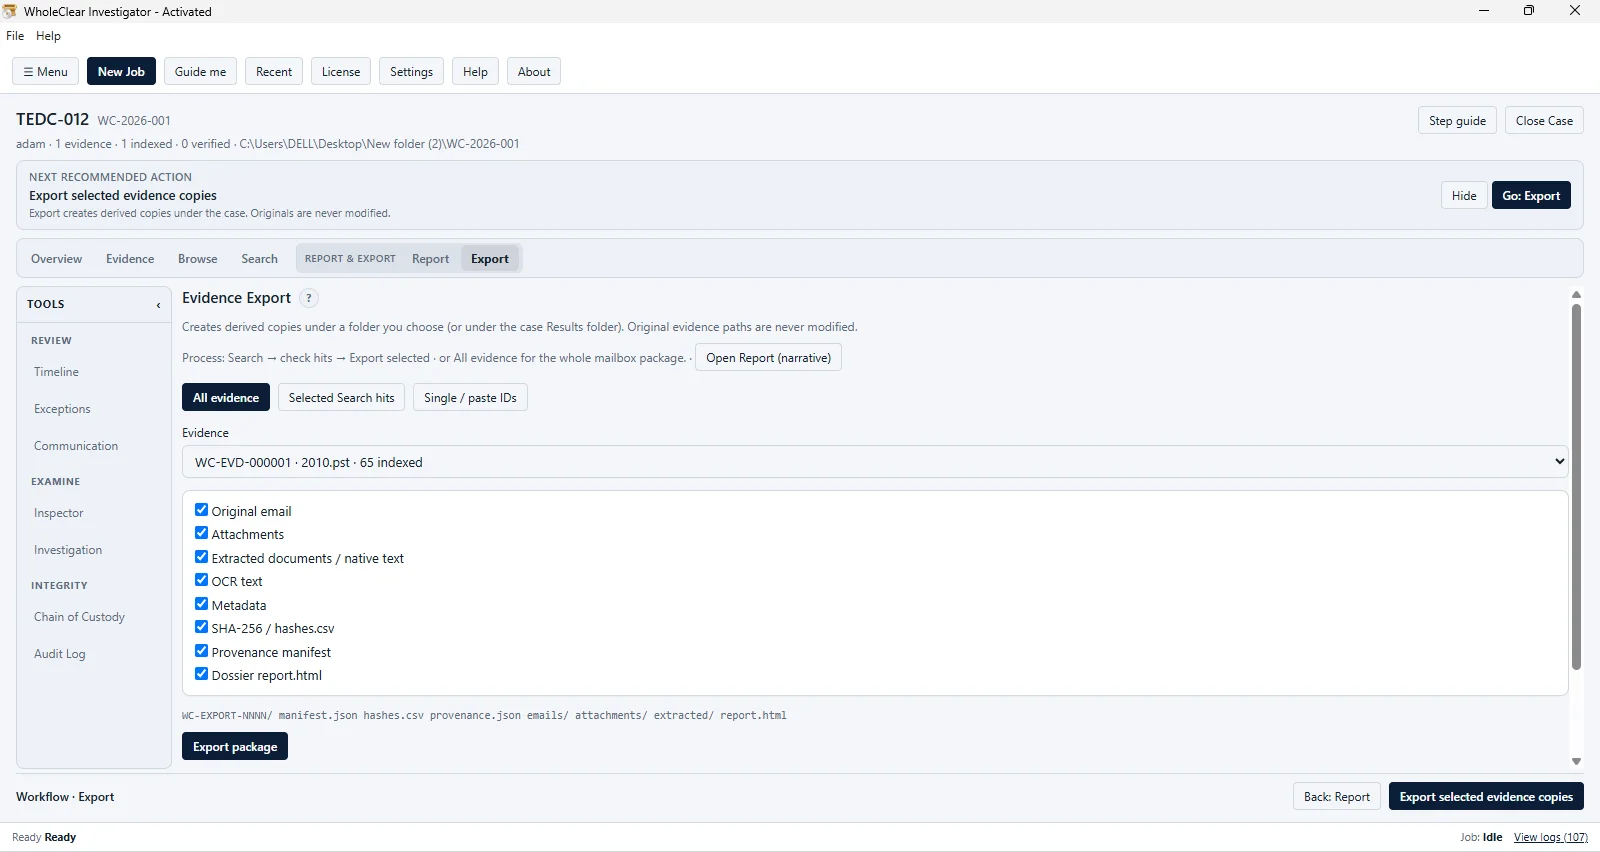
Task: Open Settings from the toolbar
Action: [x=411, y=72]
